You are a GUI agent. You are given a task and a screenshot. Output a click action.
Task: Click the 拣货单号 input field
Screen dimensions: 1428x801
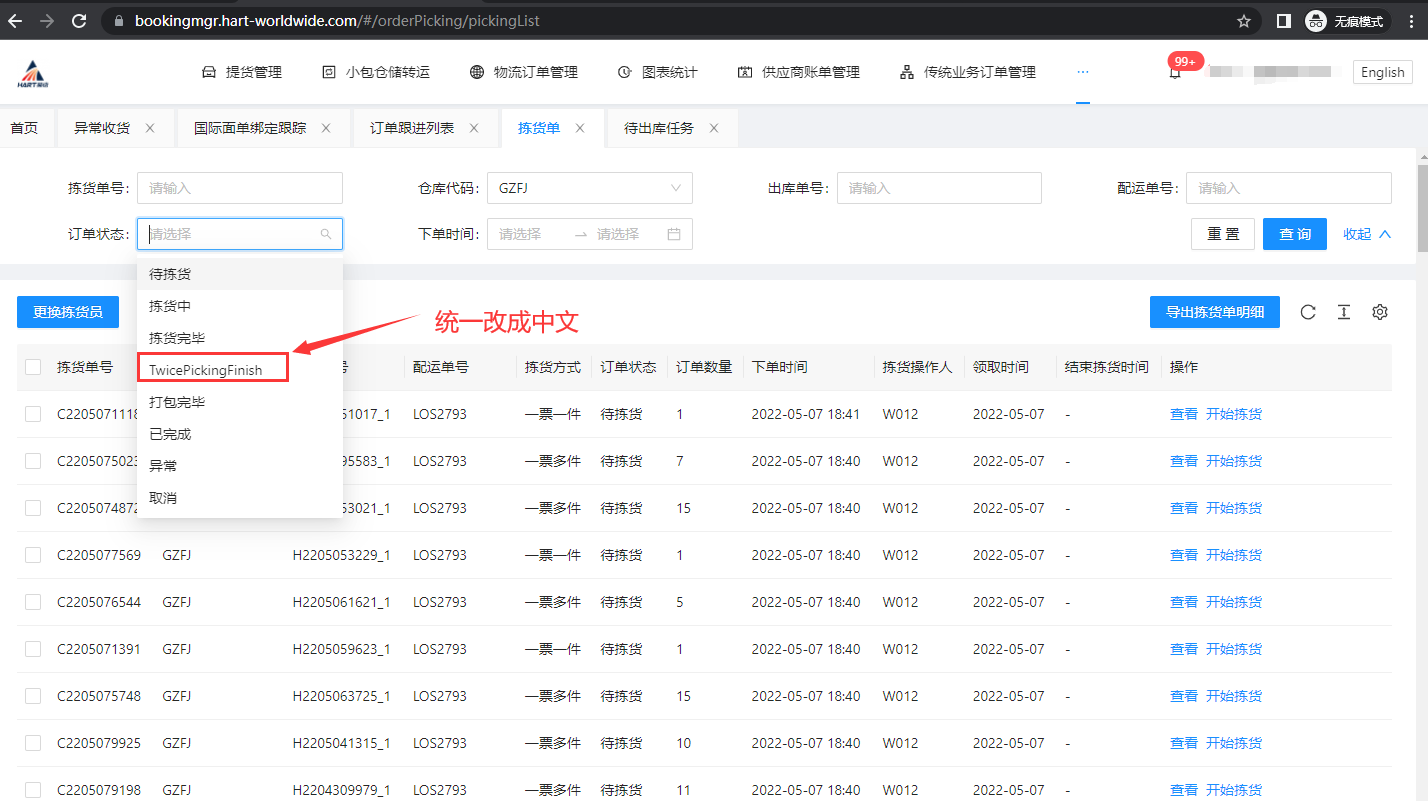point(240,188)
